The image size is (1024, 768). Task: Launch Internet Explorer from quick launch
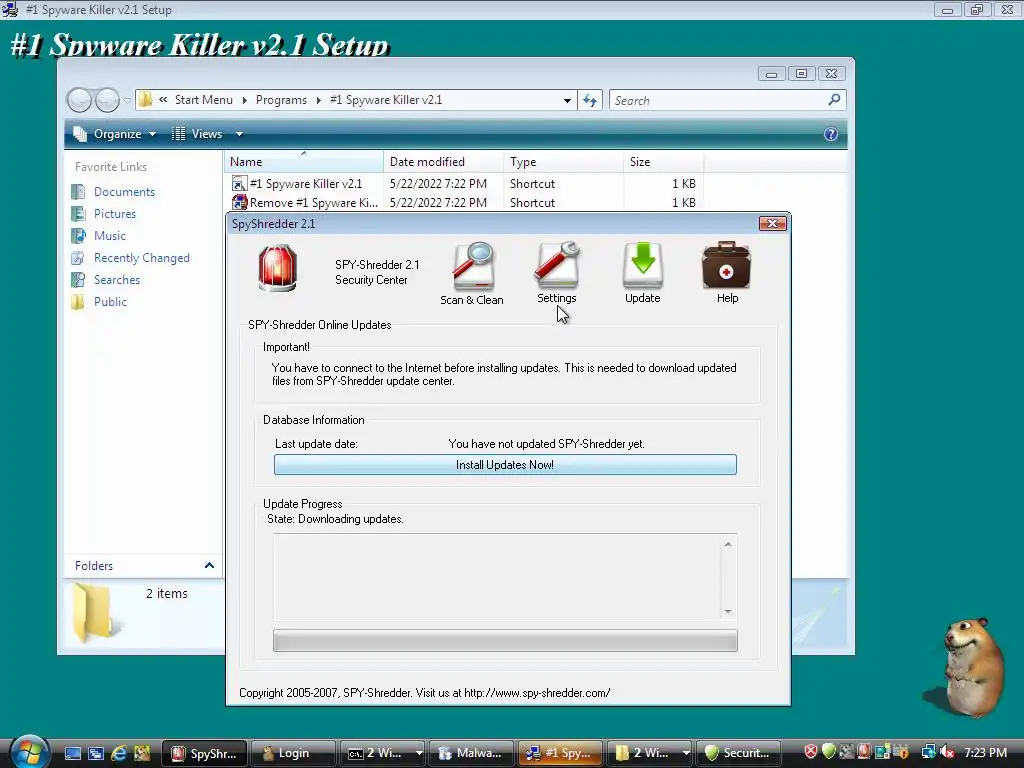tap(119, 753)
